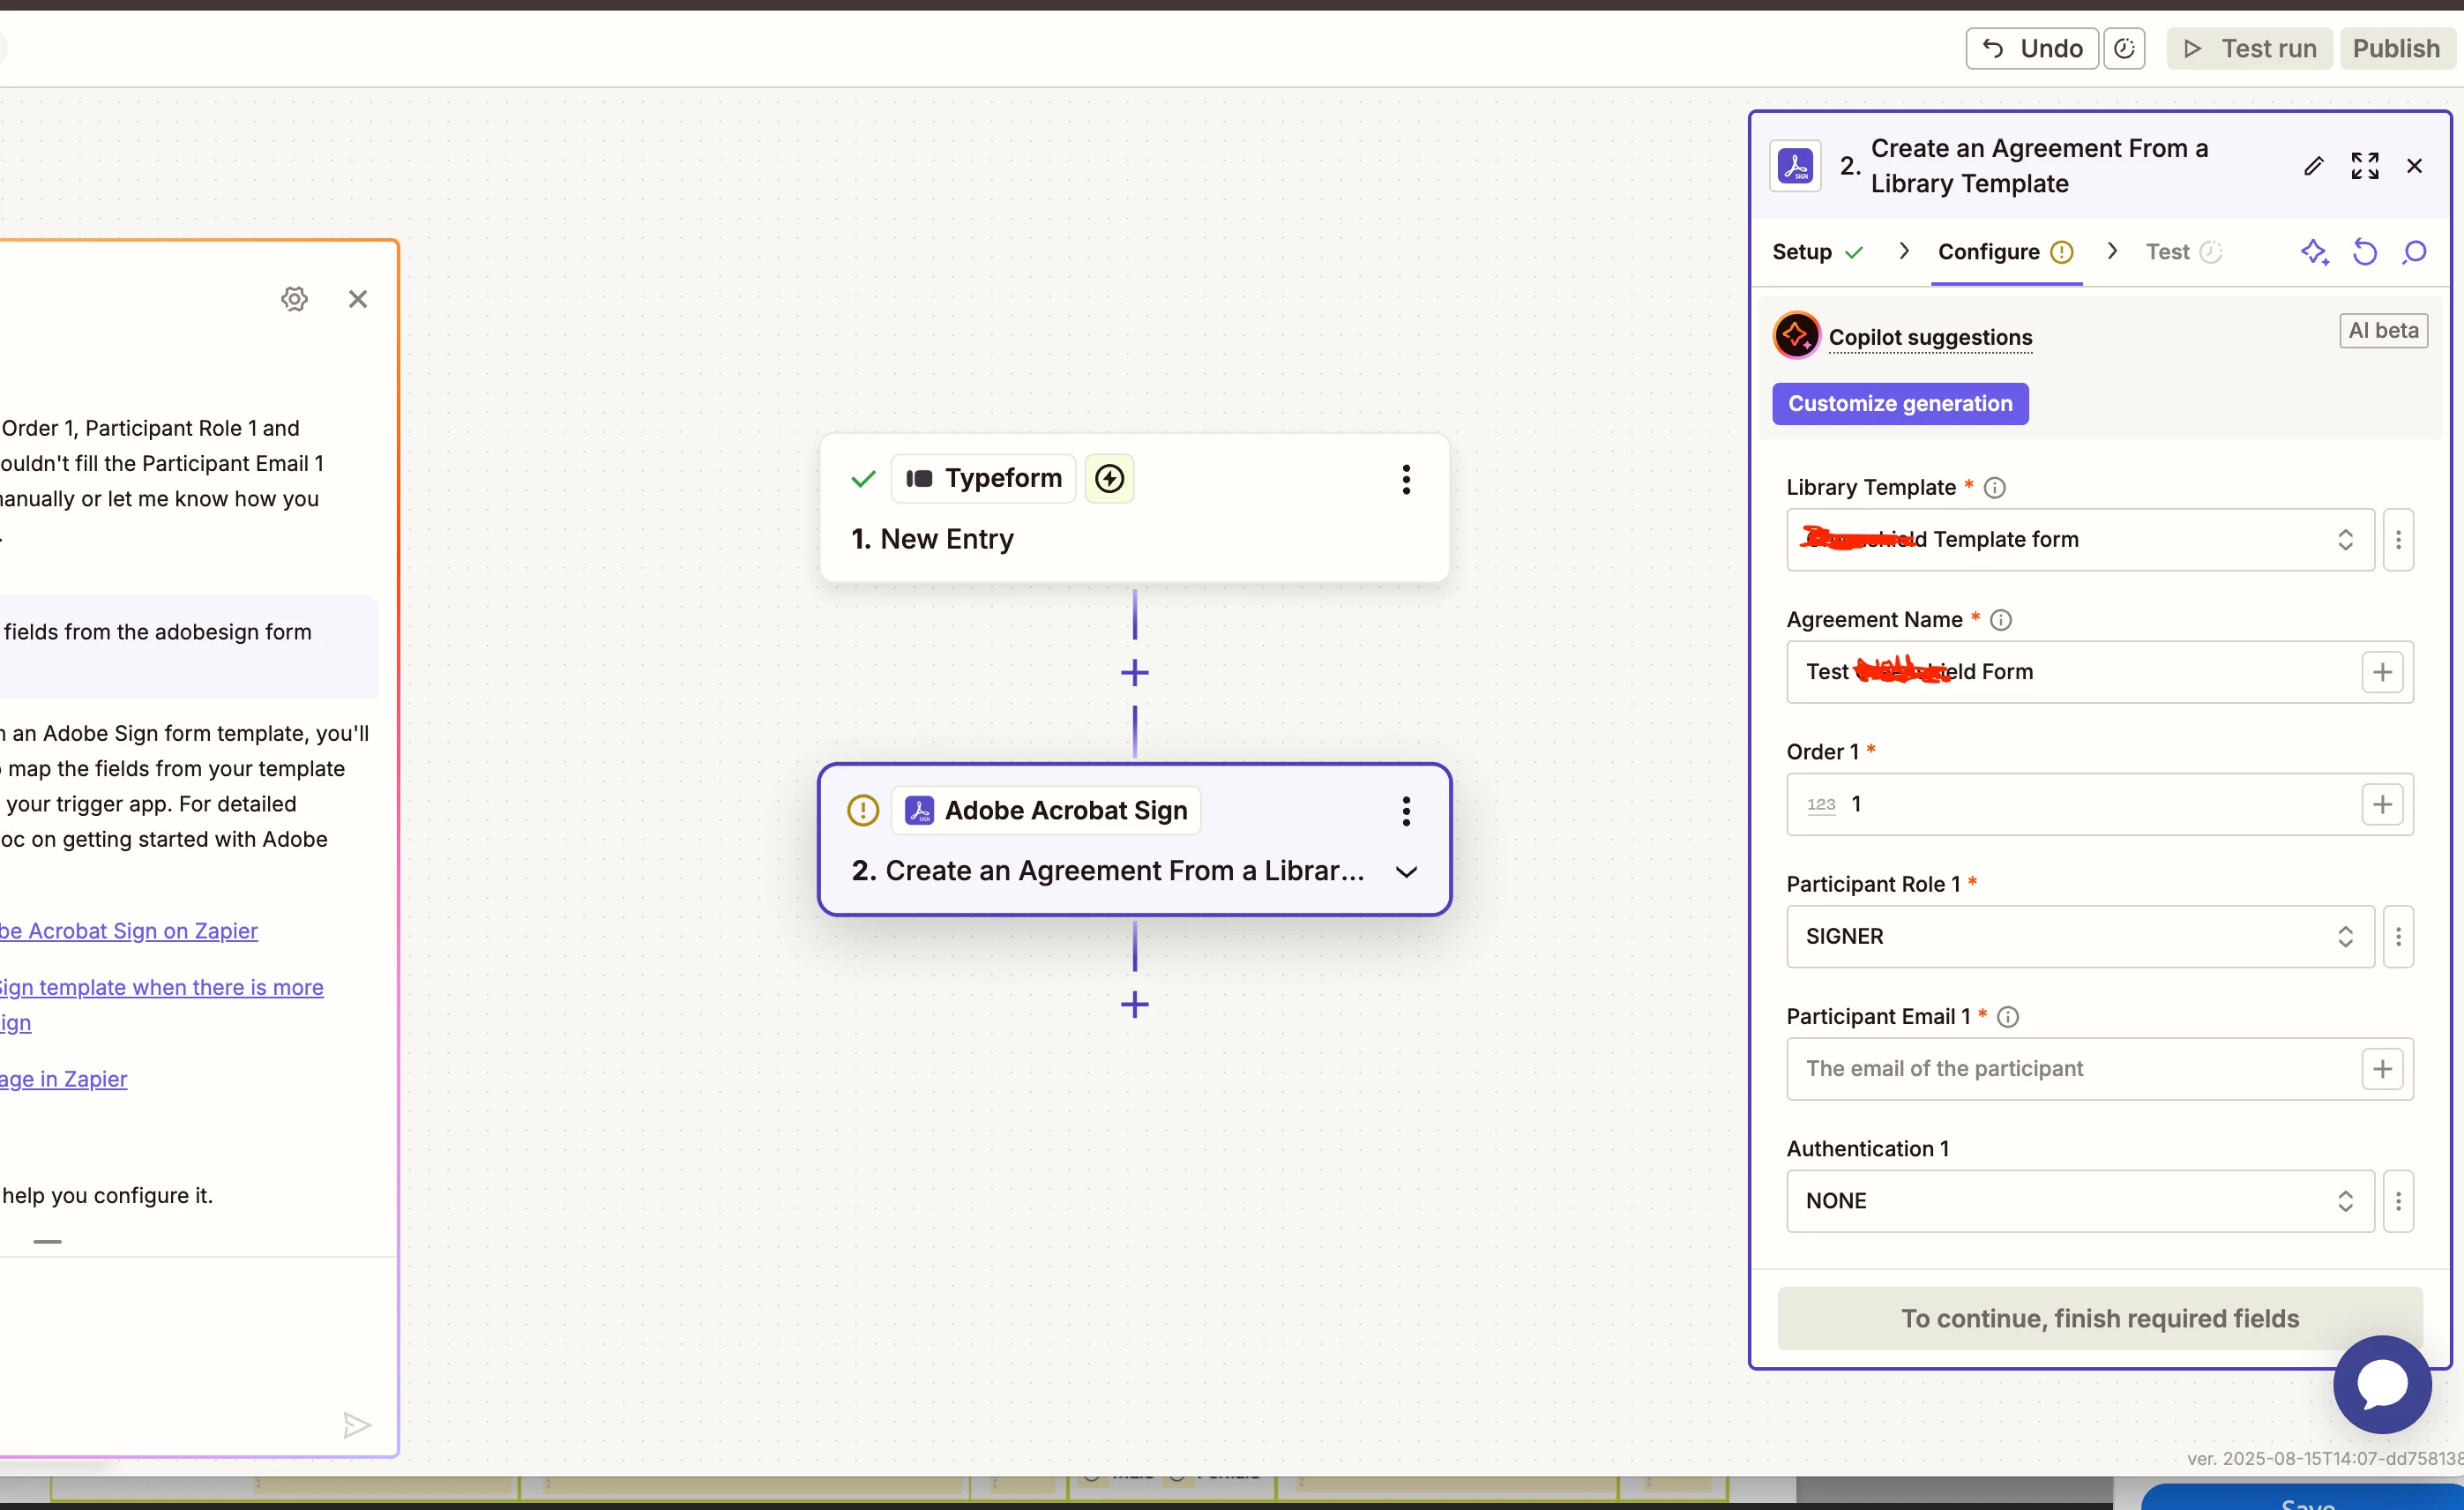Click the Adobe Acrobat Sign app label
This screenshot has width=2464, height=1510.
1047,810
